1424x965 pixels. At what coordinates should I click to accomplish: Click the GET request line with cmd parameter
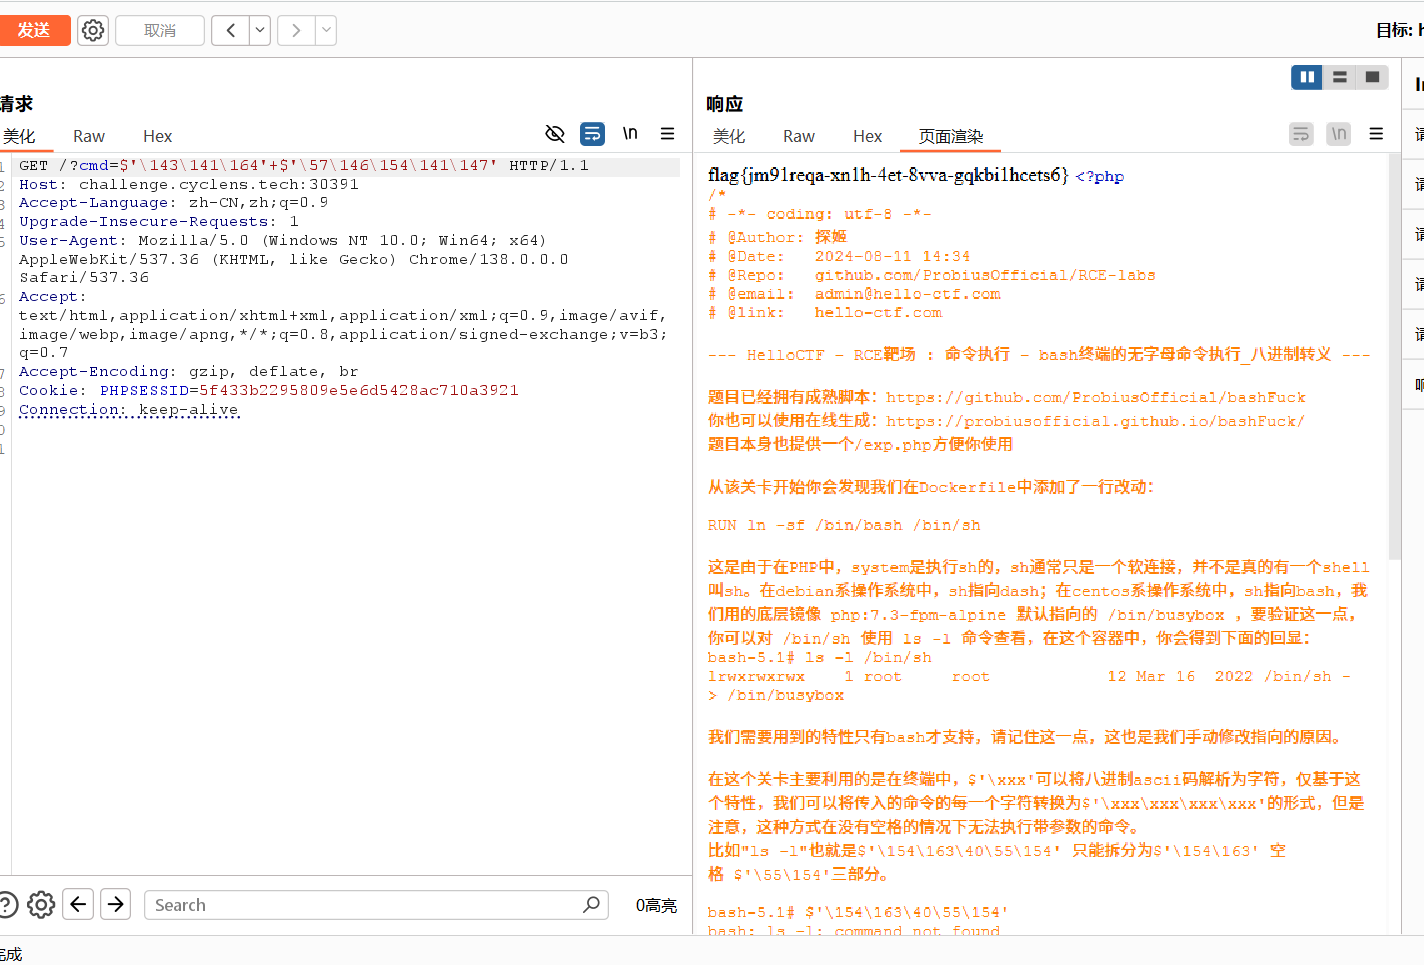coord(304,166)
